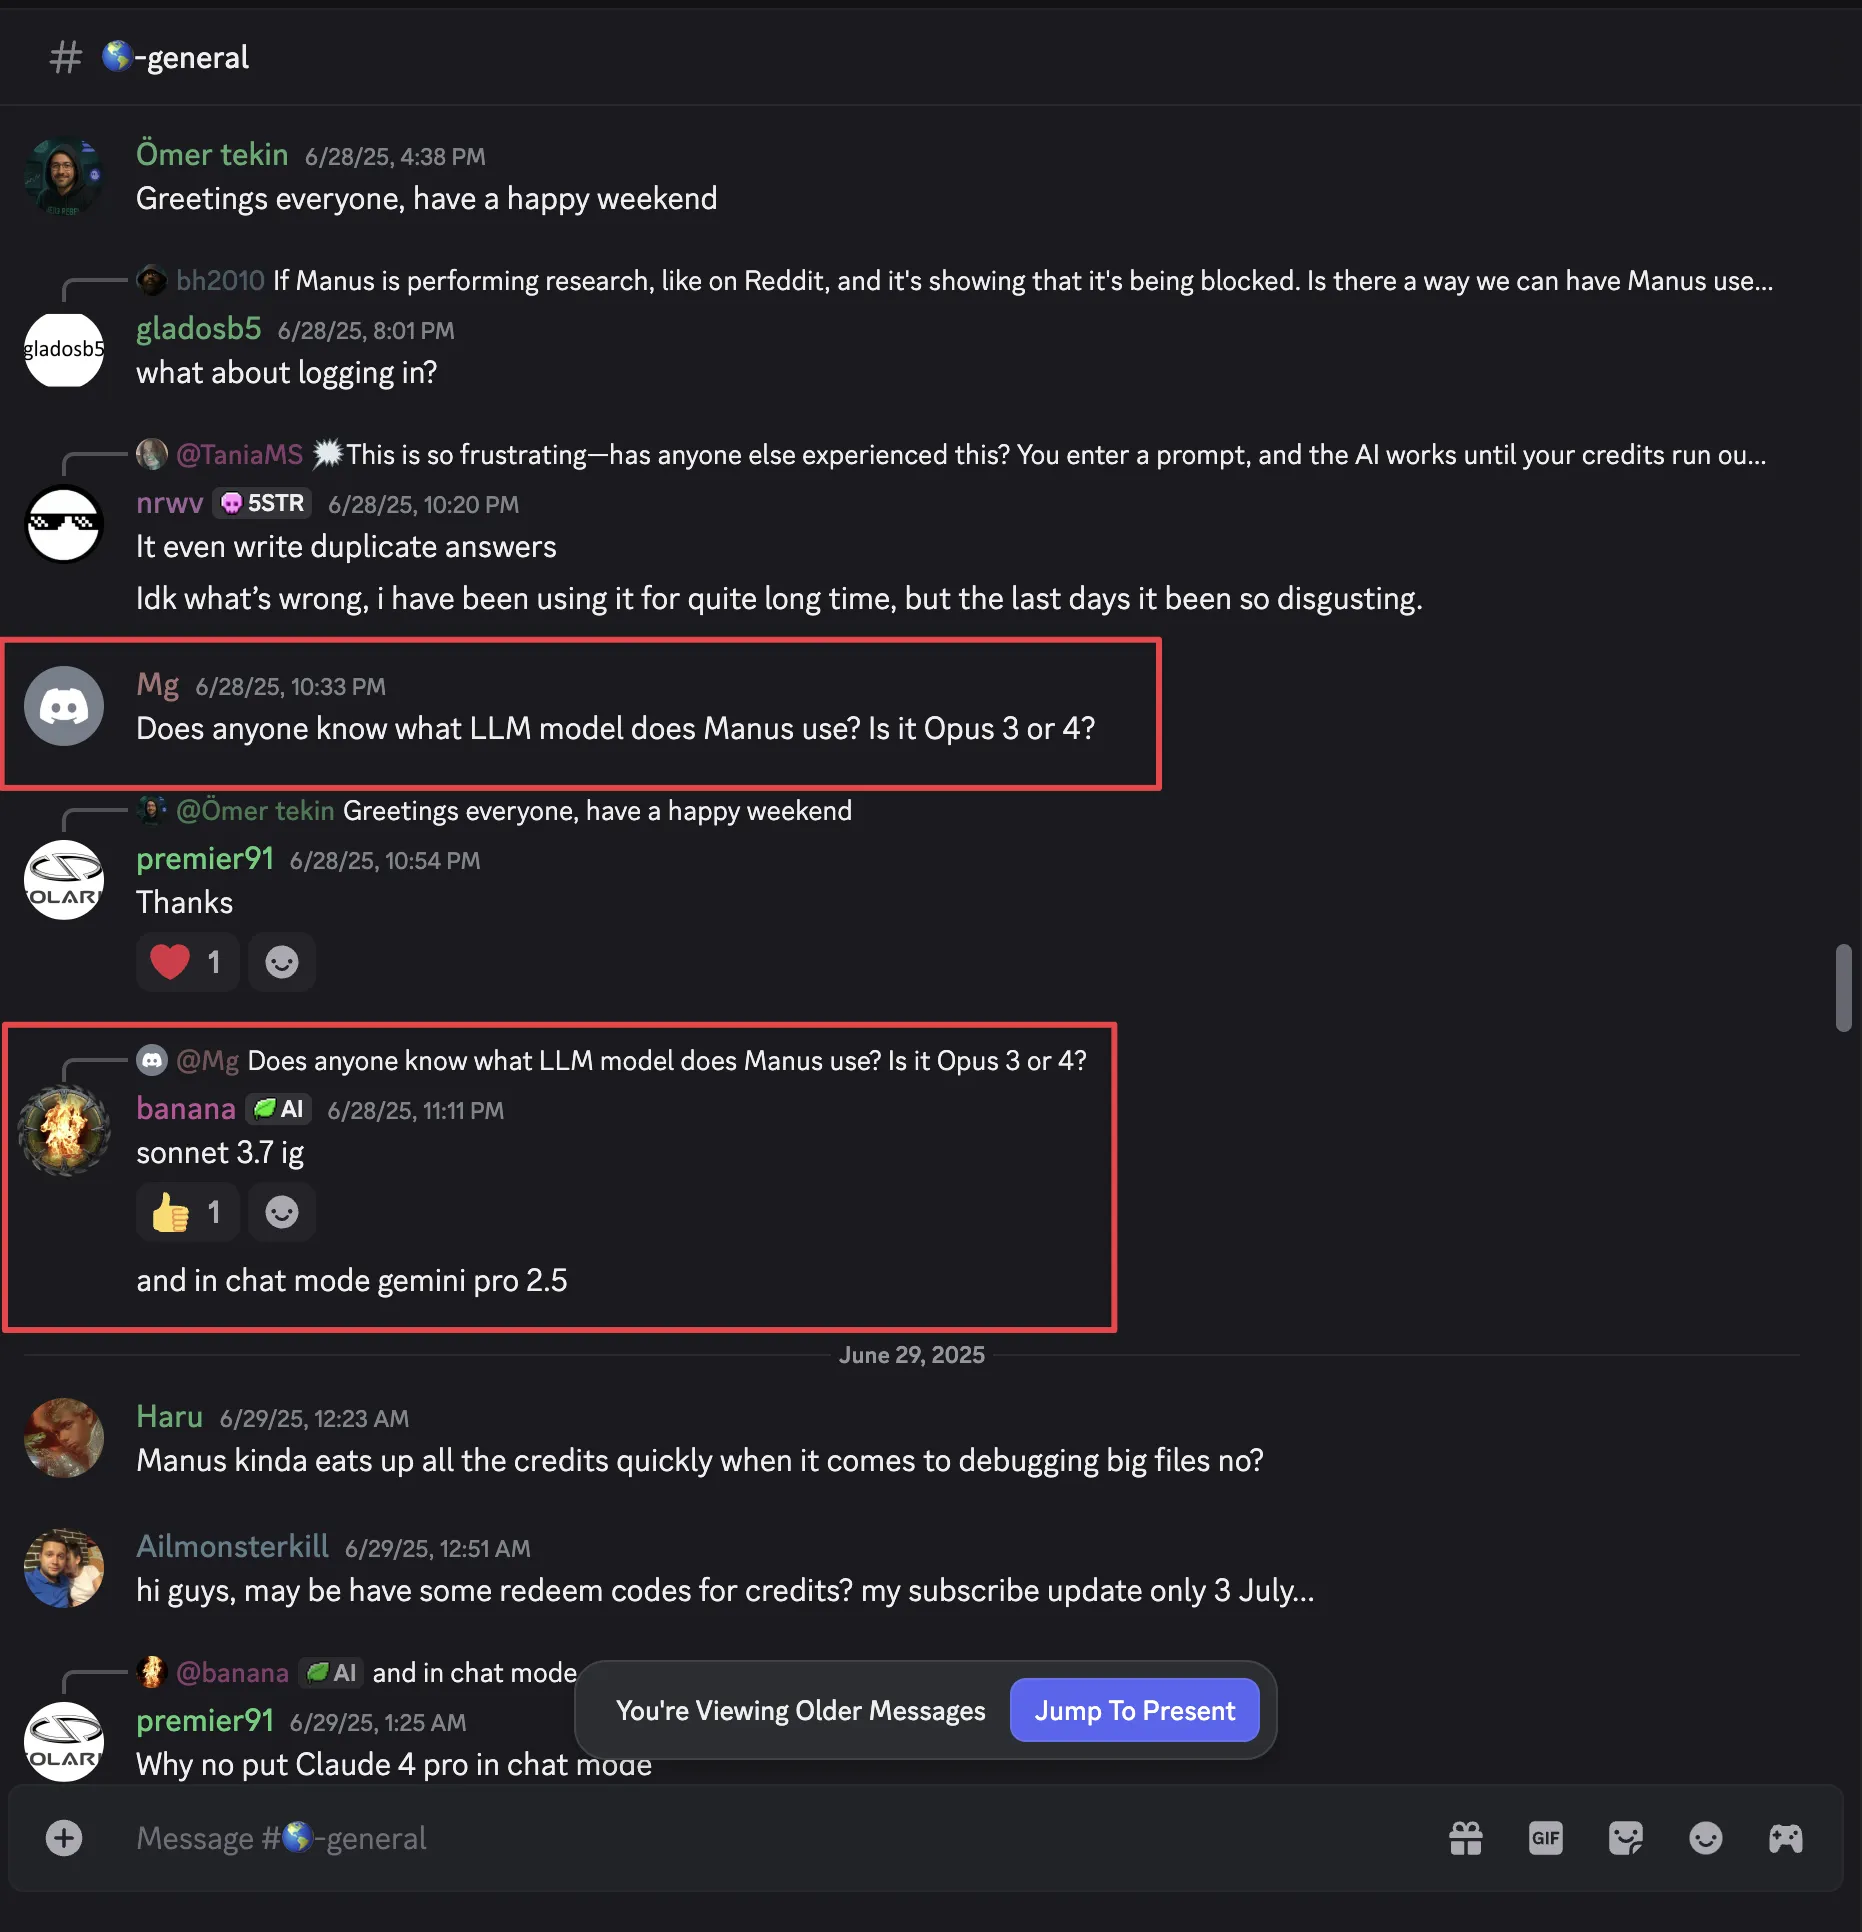Screen dimensions: 1862x1932
Task: Click the message input field
Action: pyautogui.click(x=700, y=1837)
